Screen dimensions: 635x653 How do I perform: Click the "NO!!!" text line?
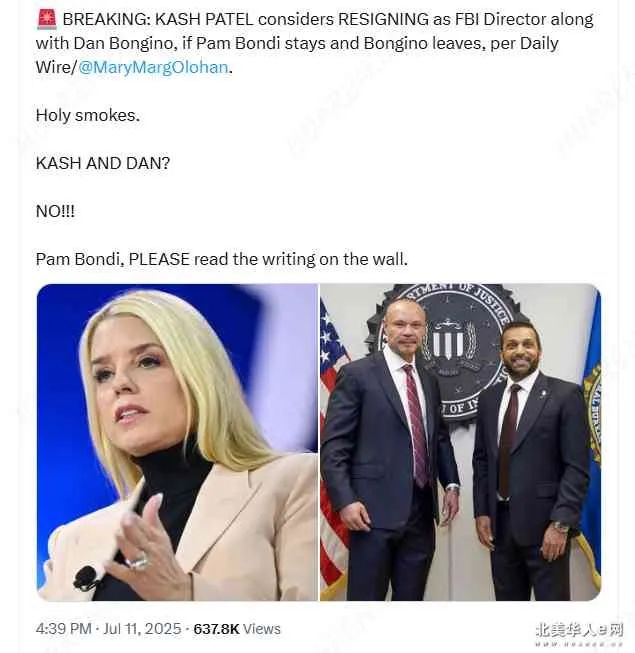click(55, 211)
